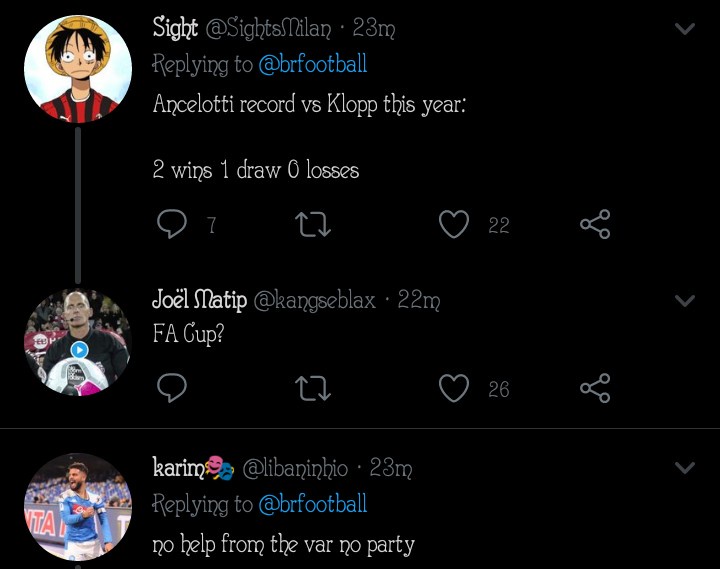Retweet Joël Matip's FA Cup tweet
The height and width of the screenshot is (569, 720).
coord(314,388)
